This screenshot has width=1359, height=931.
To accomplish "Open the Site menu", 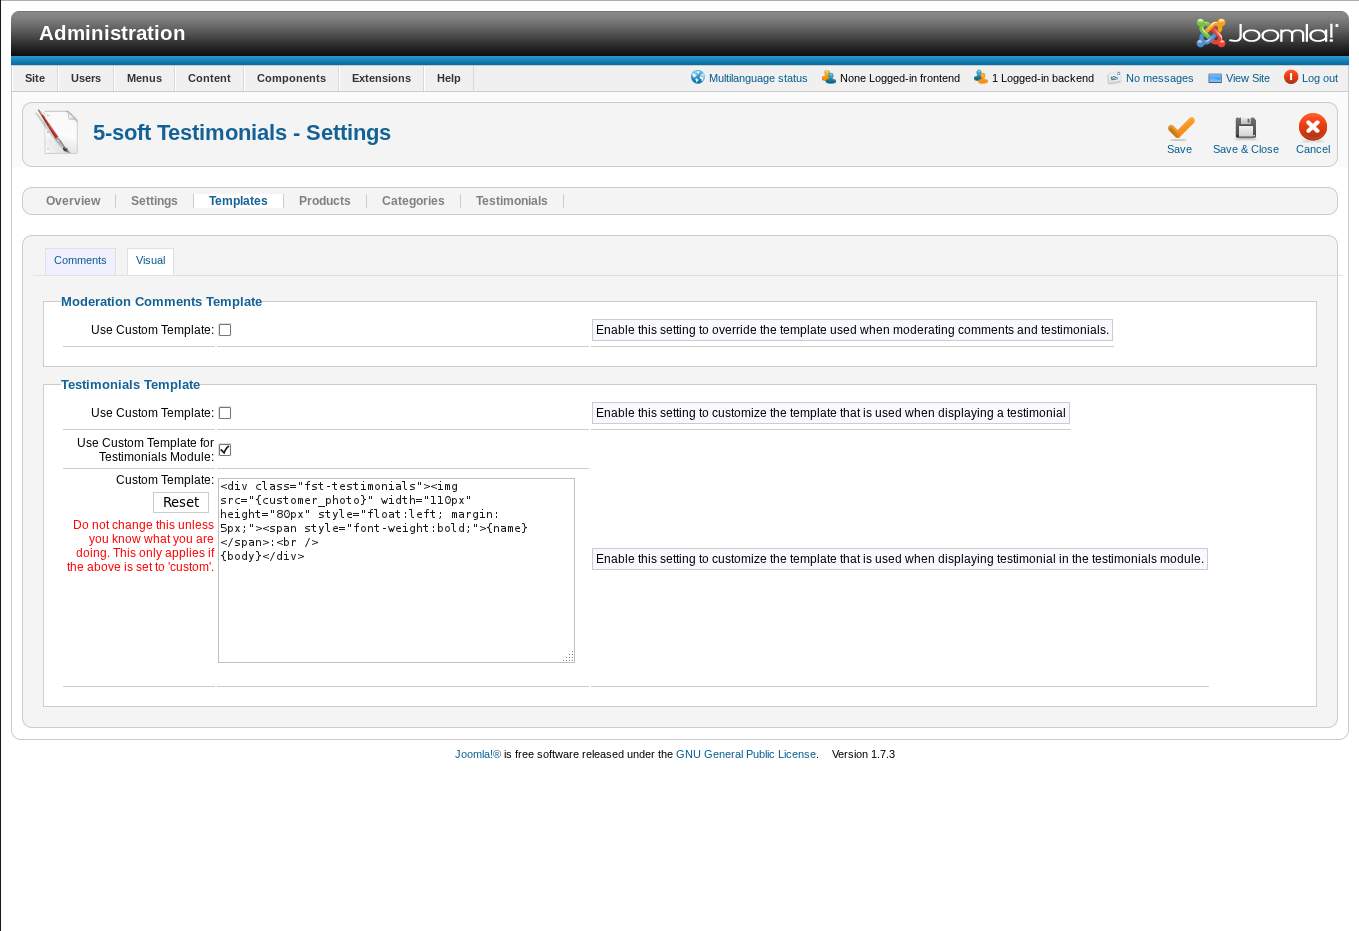I will click(x=35, y=78).
